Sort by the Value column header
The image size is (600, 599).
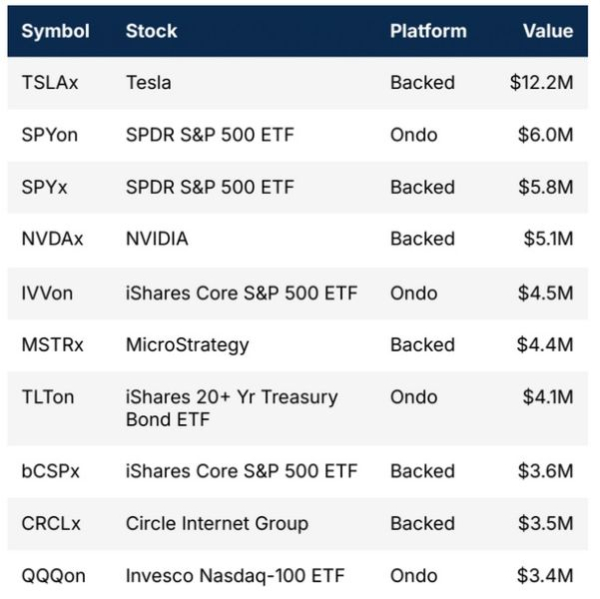coord(547,31)
